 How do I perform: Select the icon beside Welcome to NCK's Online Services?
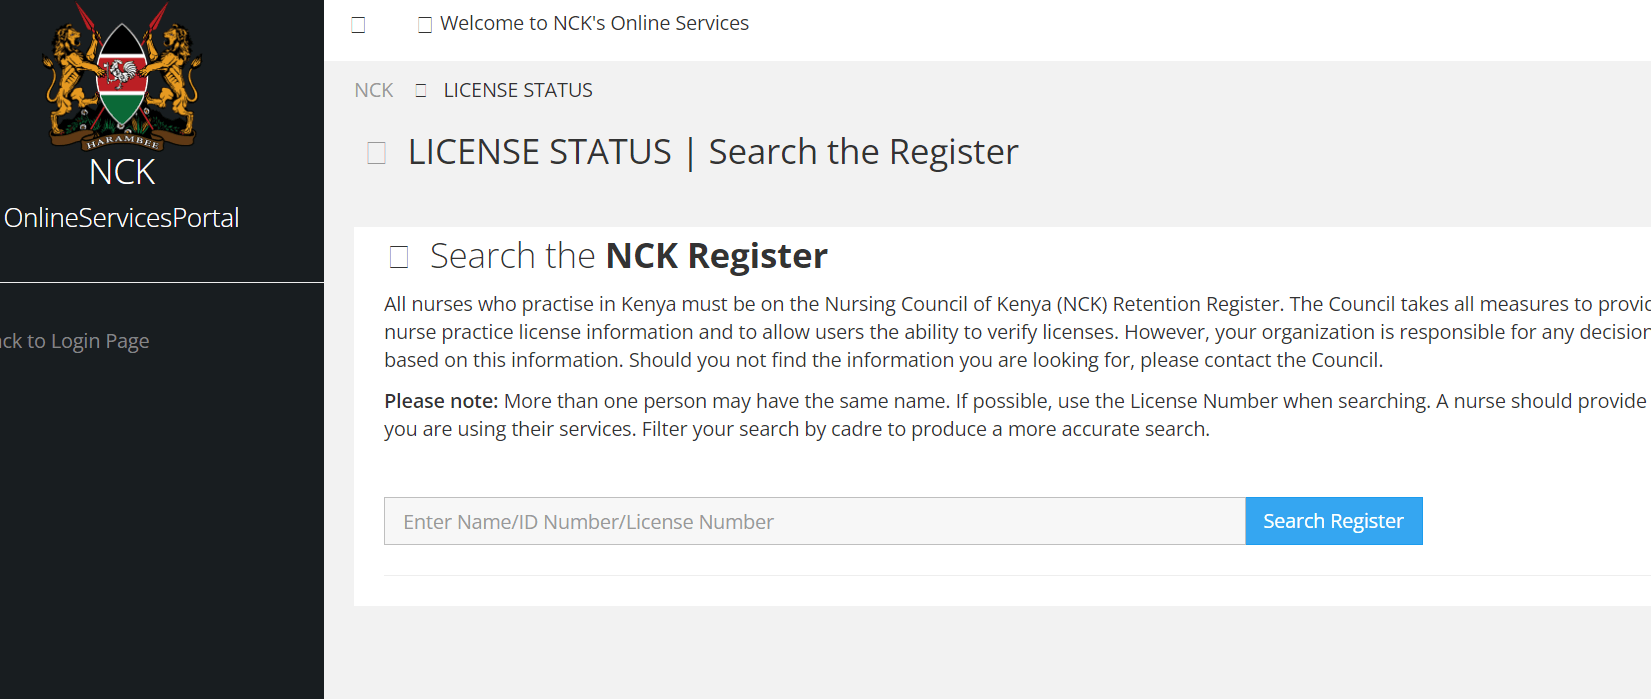pos(425,24)
